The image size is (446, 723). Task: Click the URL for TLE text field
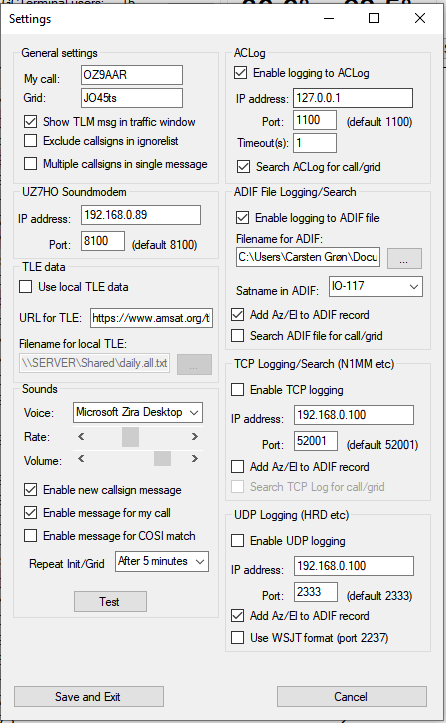point(151,318)
